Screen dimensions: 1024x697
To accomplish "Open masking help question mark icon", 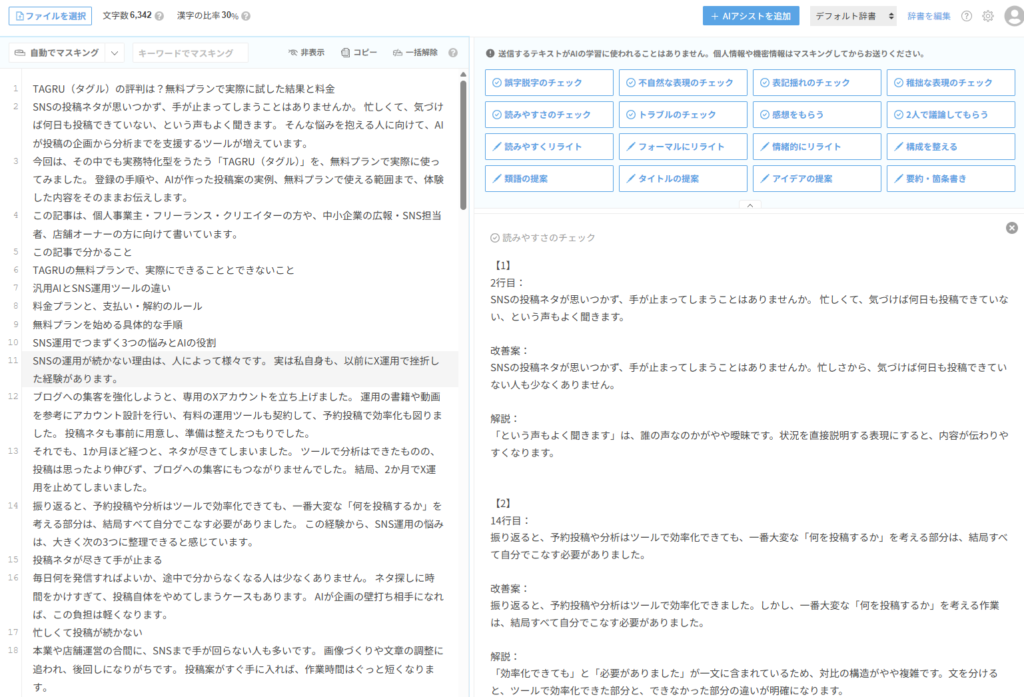I will click(453, 52).
